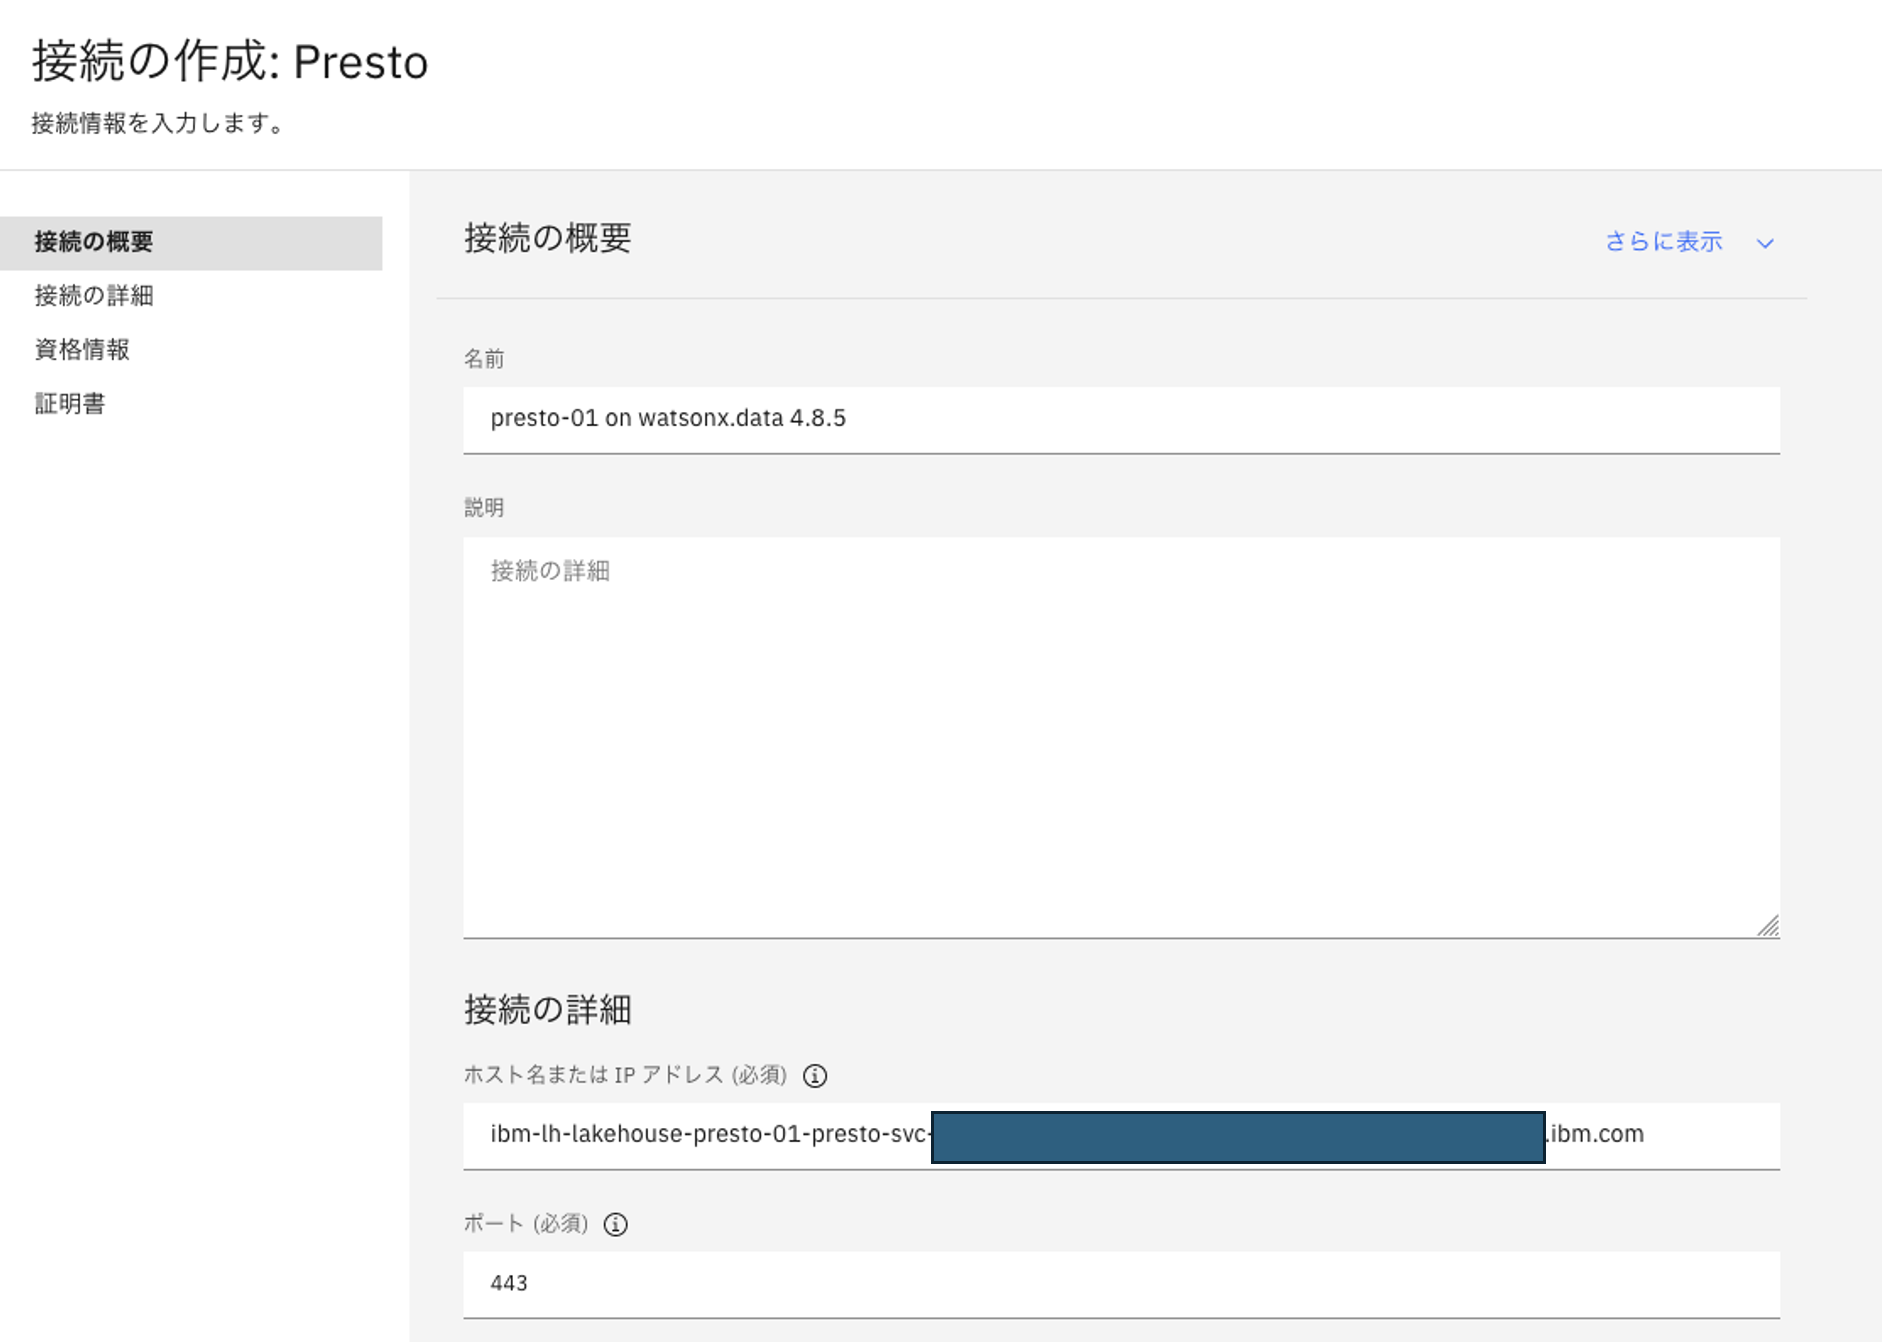The width and height of the screenshot is (1882, 1342).
Task: Click the 接続の詳細 section heading
Action: point(547,1010)
